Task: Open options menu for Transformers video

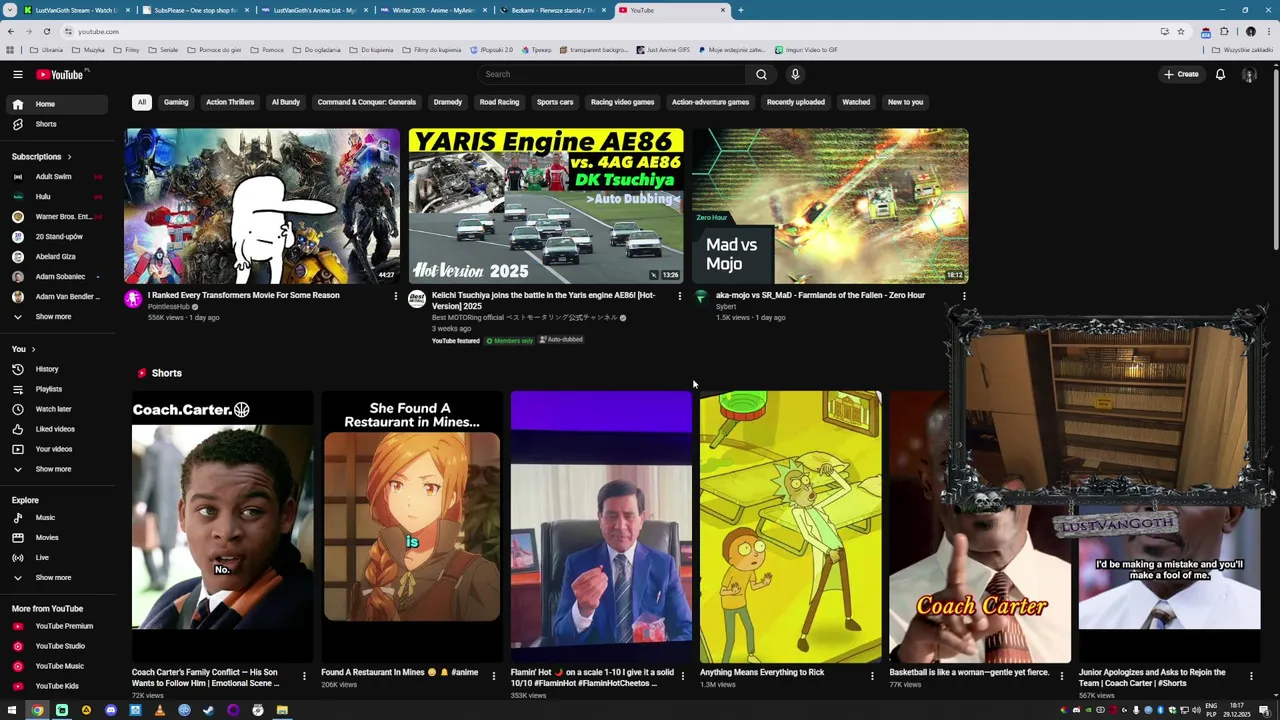Action: coord(395,296)
